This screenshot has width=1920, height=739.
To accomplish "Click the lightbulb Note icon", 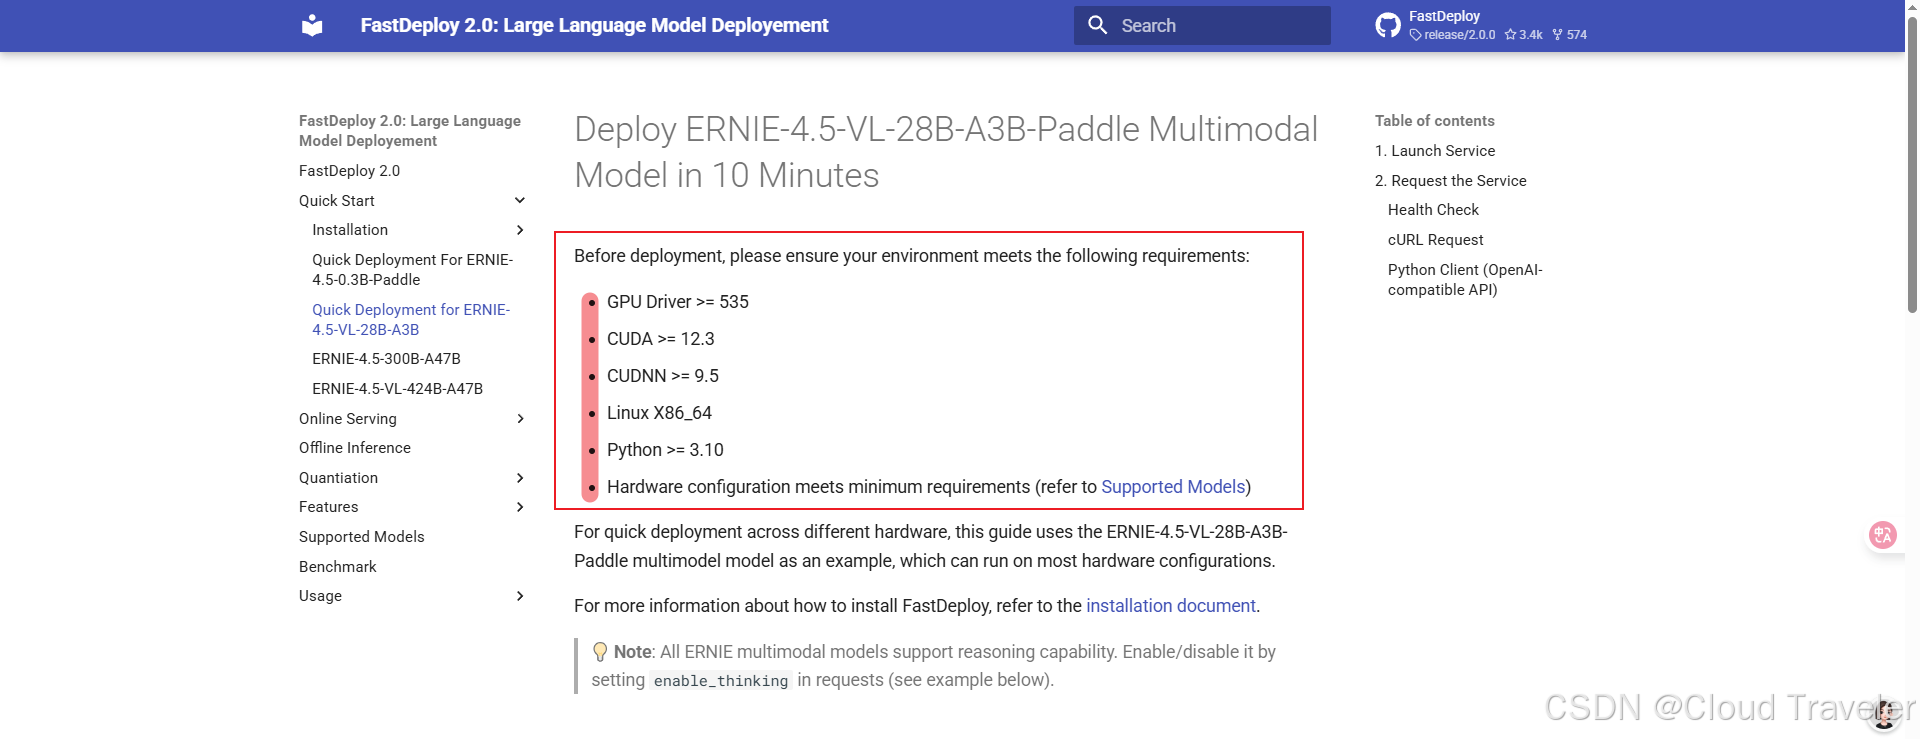I will (x=600, y=652).
